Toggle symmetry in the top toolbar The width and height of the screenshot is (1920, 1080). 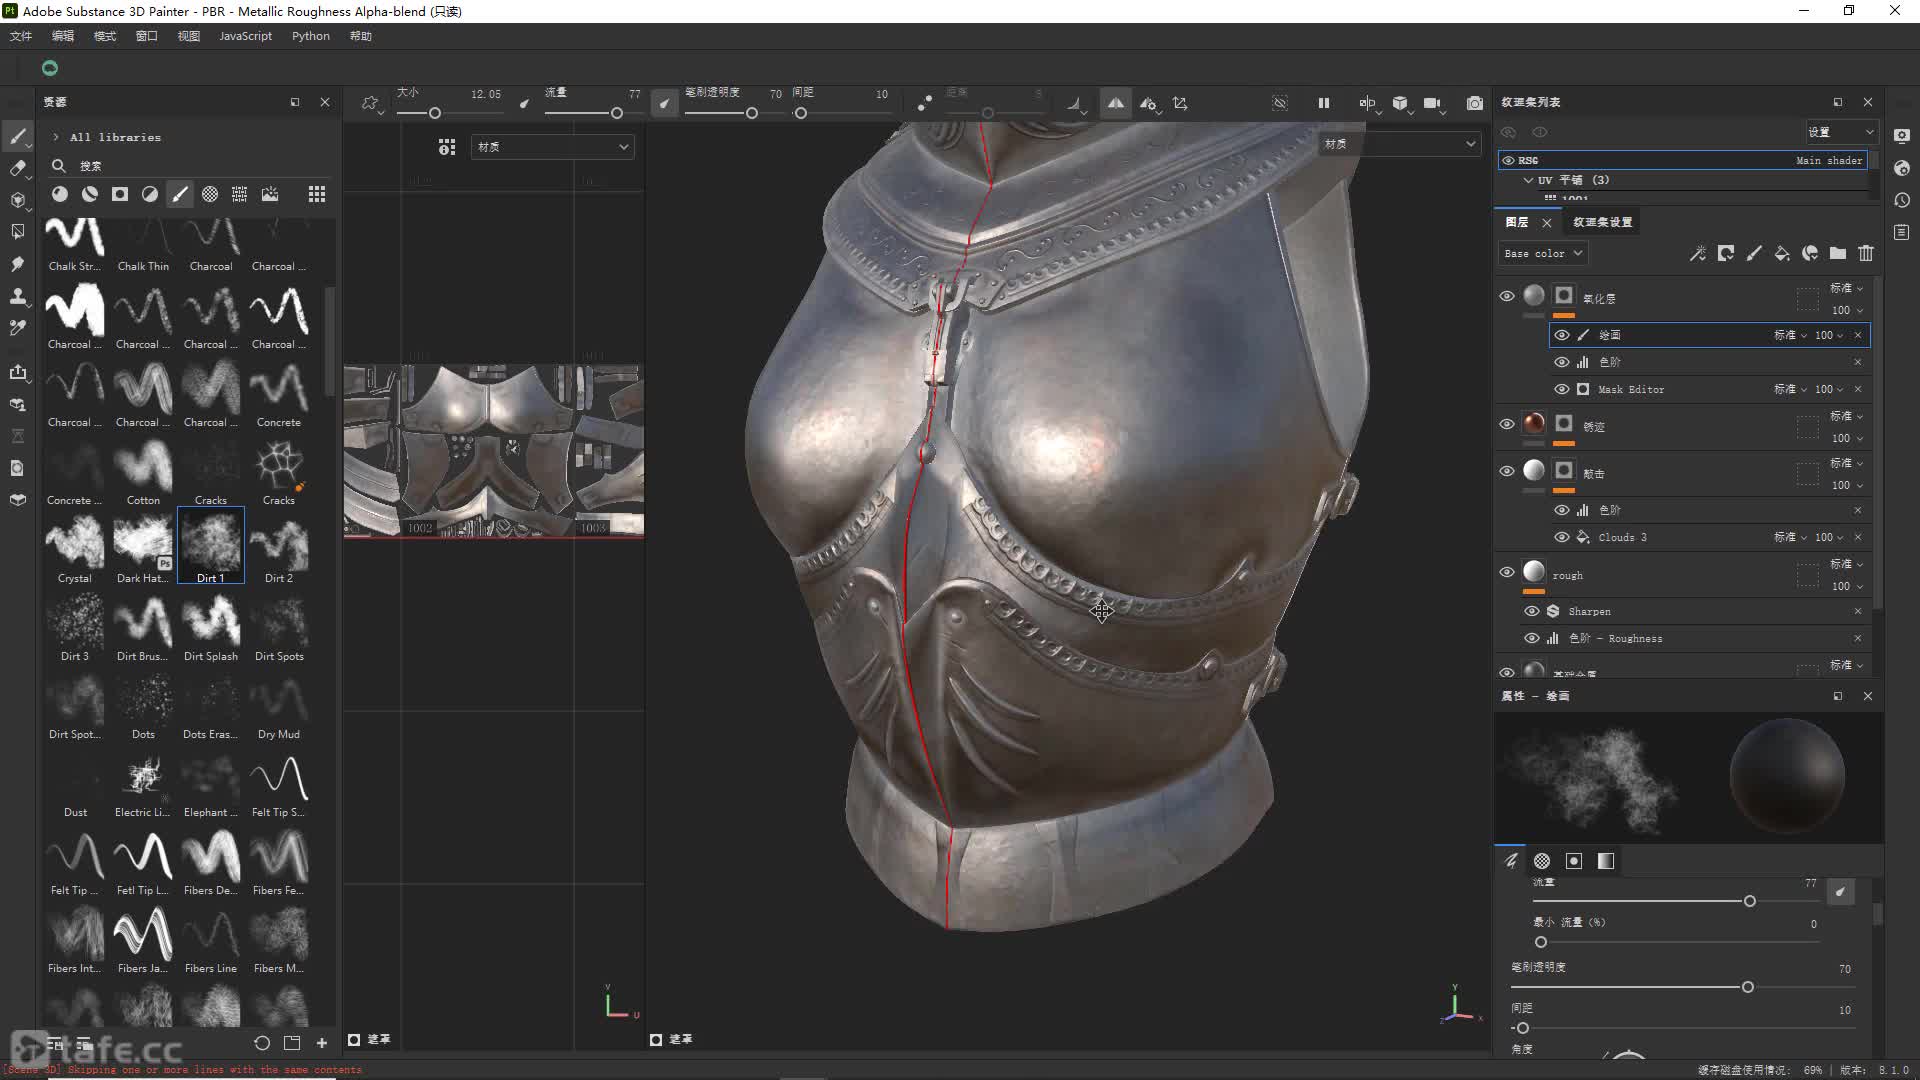pyautogui.click(x=1116, y=103)
